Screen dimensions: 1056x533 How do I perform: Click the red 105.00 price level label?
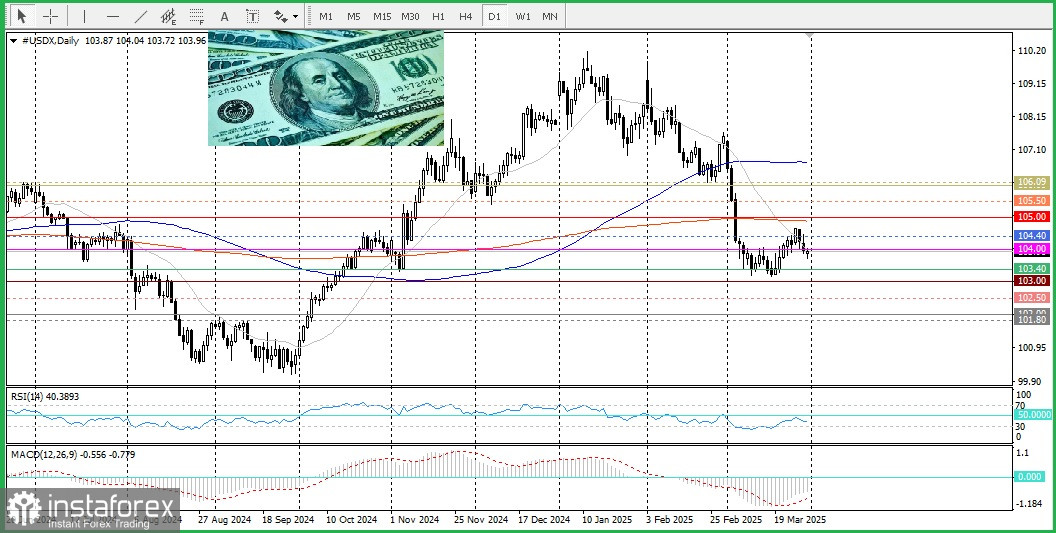click(x=1031, y=216)
